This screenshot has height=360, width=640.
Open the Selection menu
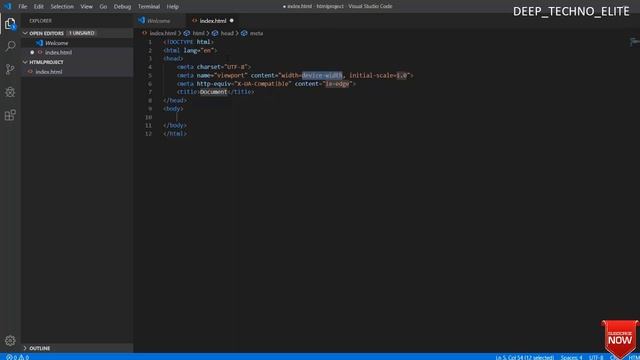62,7
